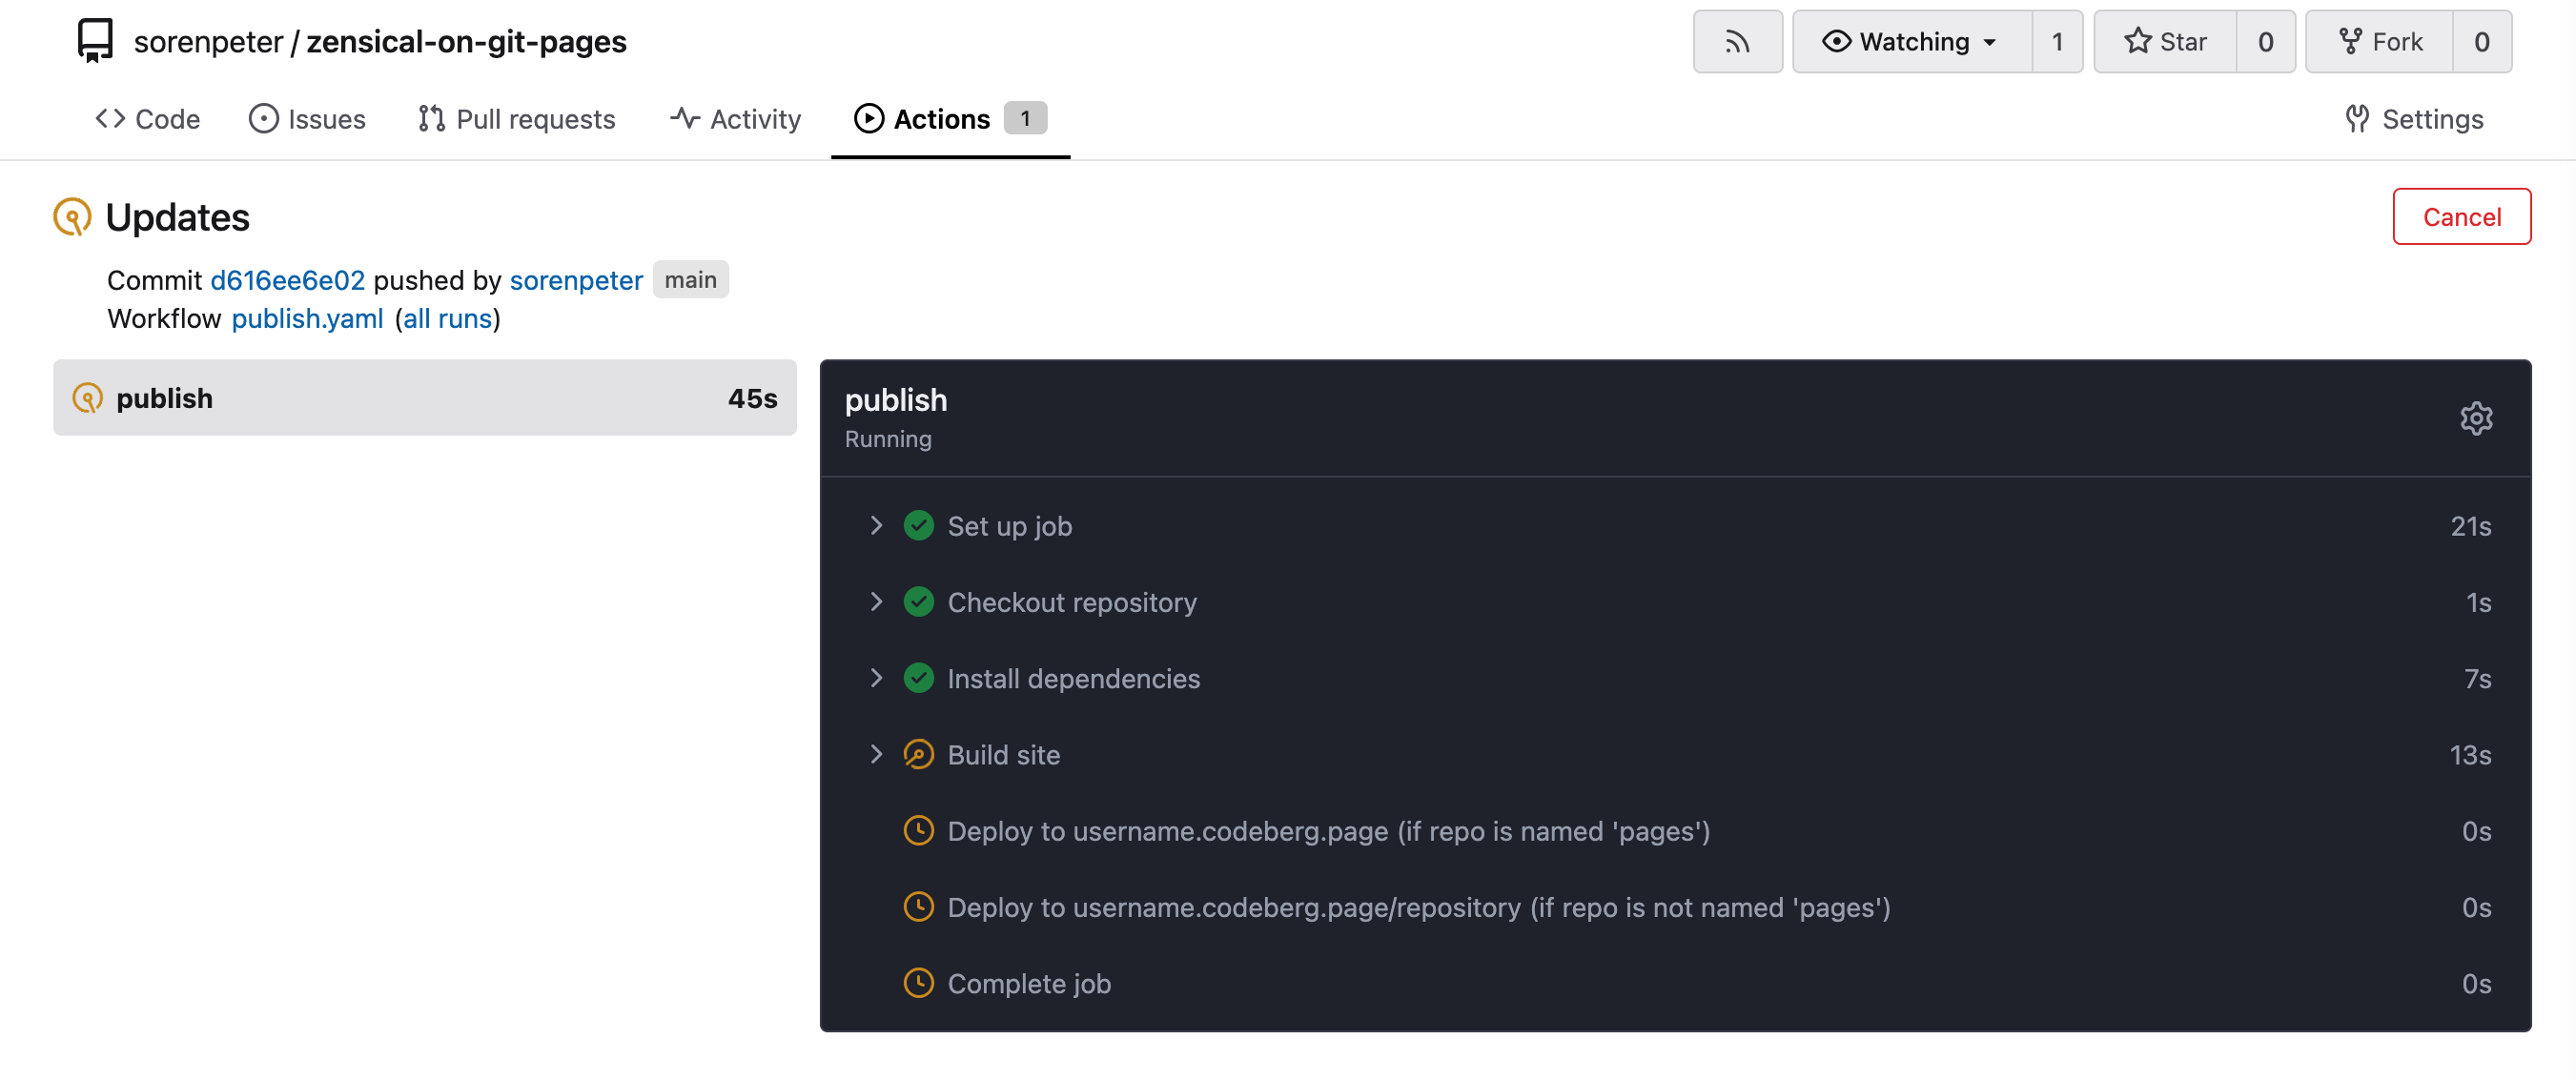Switch to the Code tab
The image size is (2576, 1080).
tap(148, 119)
